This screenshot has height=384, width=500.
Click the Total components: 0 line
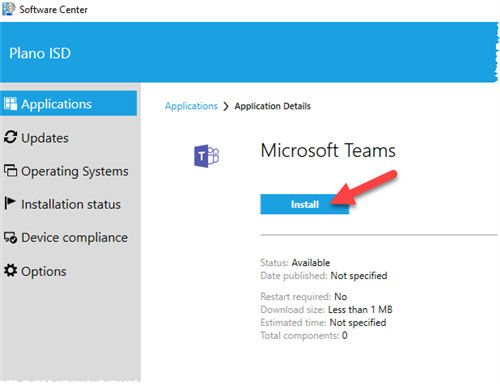[304, 335]
